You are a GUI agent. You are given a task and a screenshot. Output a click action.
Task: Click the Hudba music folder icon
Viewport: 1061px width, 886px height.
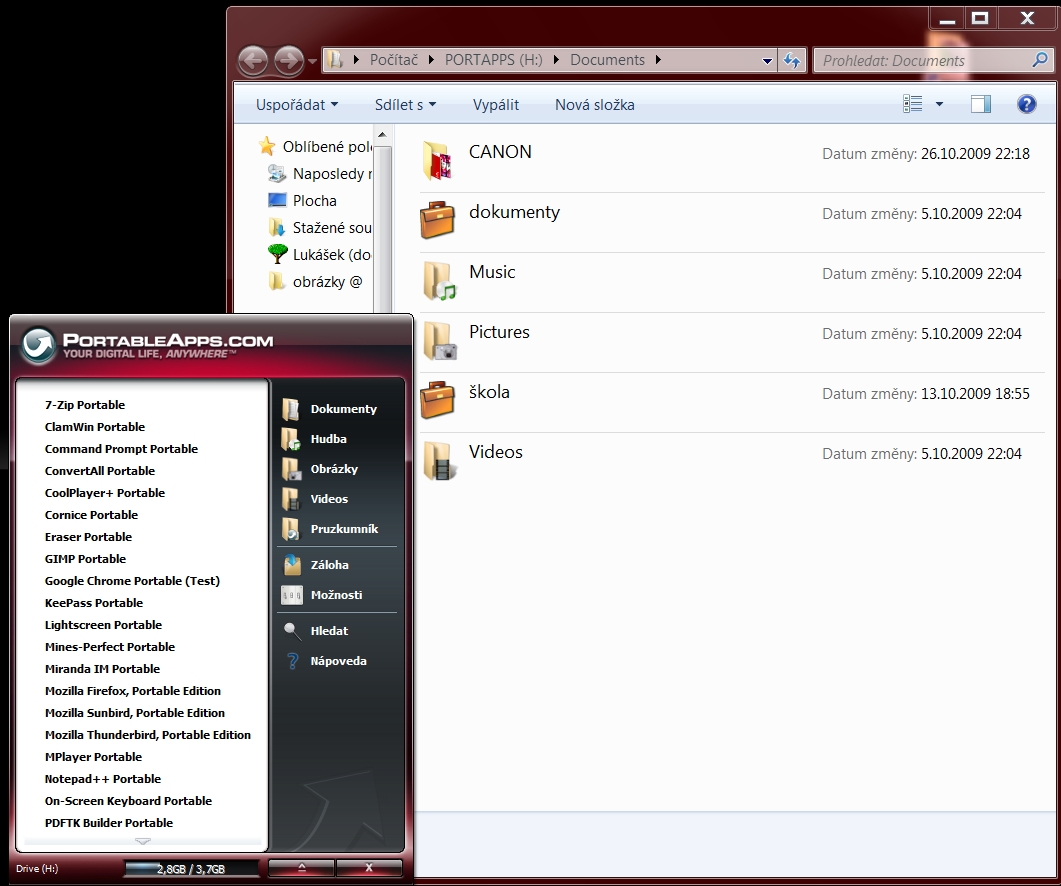pos(291,439)
